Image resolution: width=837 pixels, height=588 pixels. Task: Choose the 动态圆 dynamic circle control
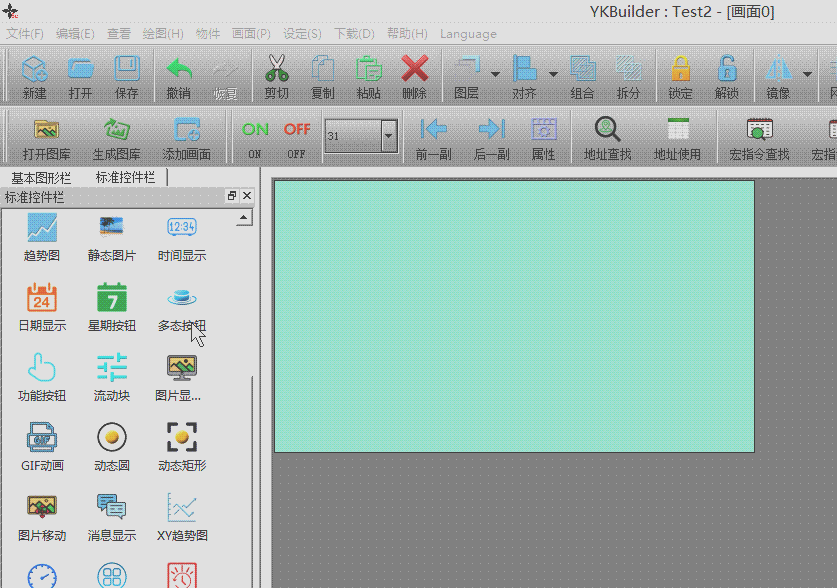click(x=112, y=446)
